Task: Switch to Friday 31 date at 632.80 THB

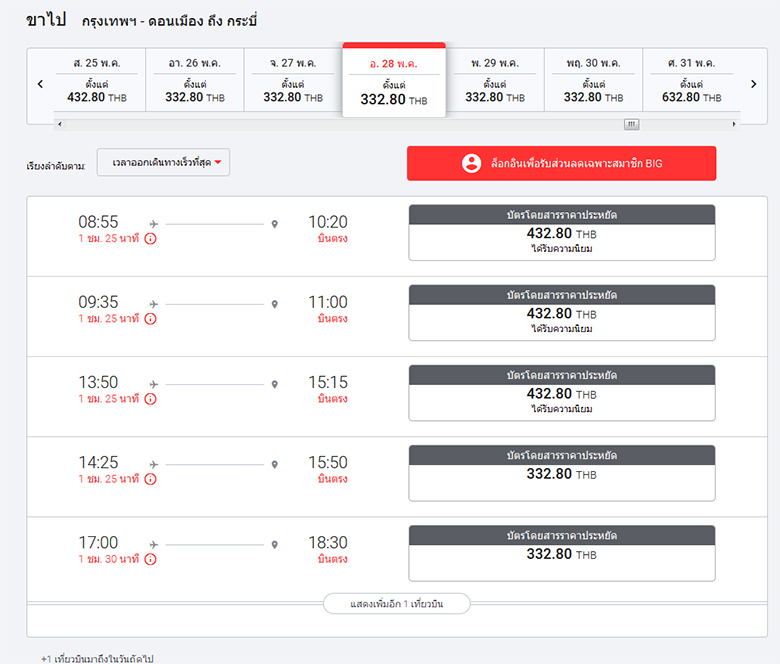Action: point(691,80)
